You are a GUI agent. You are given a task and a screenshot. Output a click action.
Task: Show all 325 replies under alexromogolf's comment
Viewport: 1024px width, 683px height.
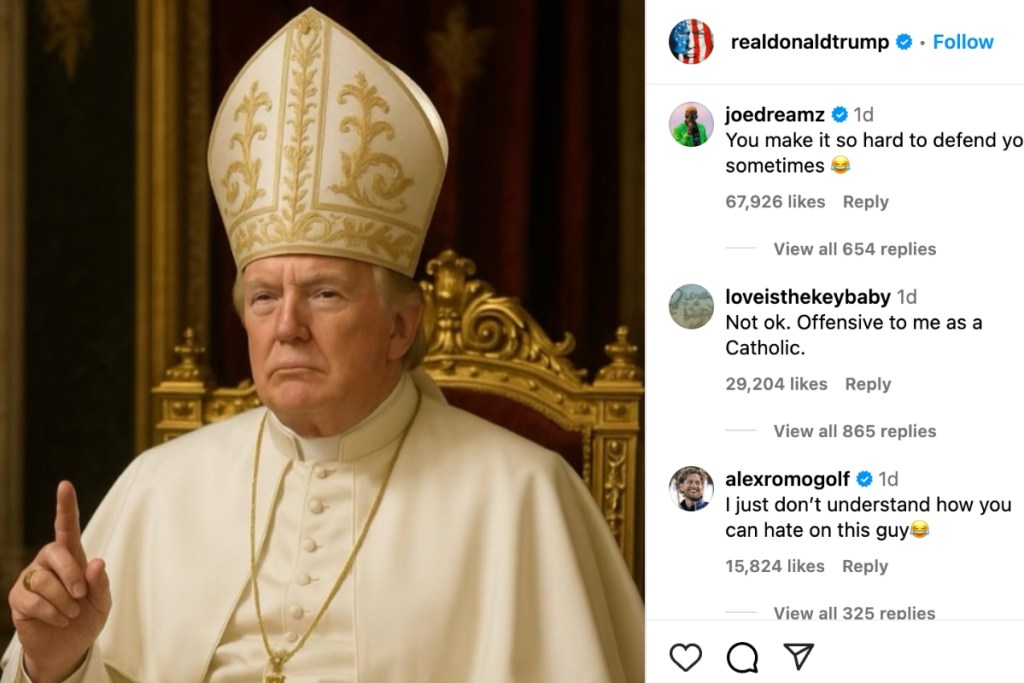855,613
